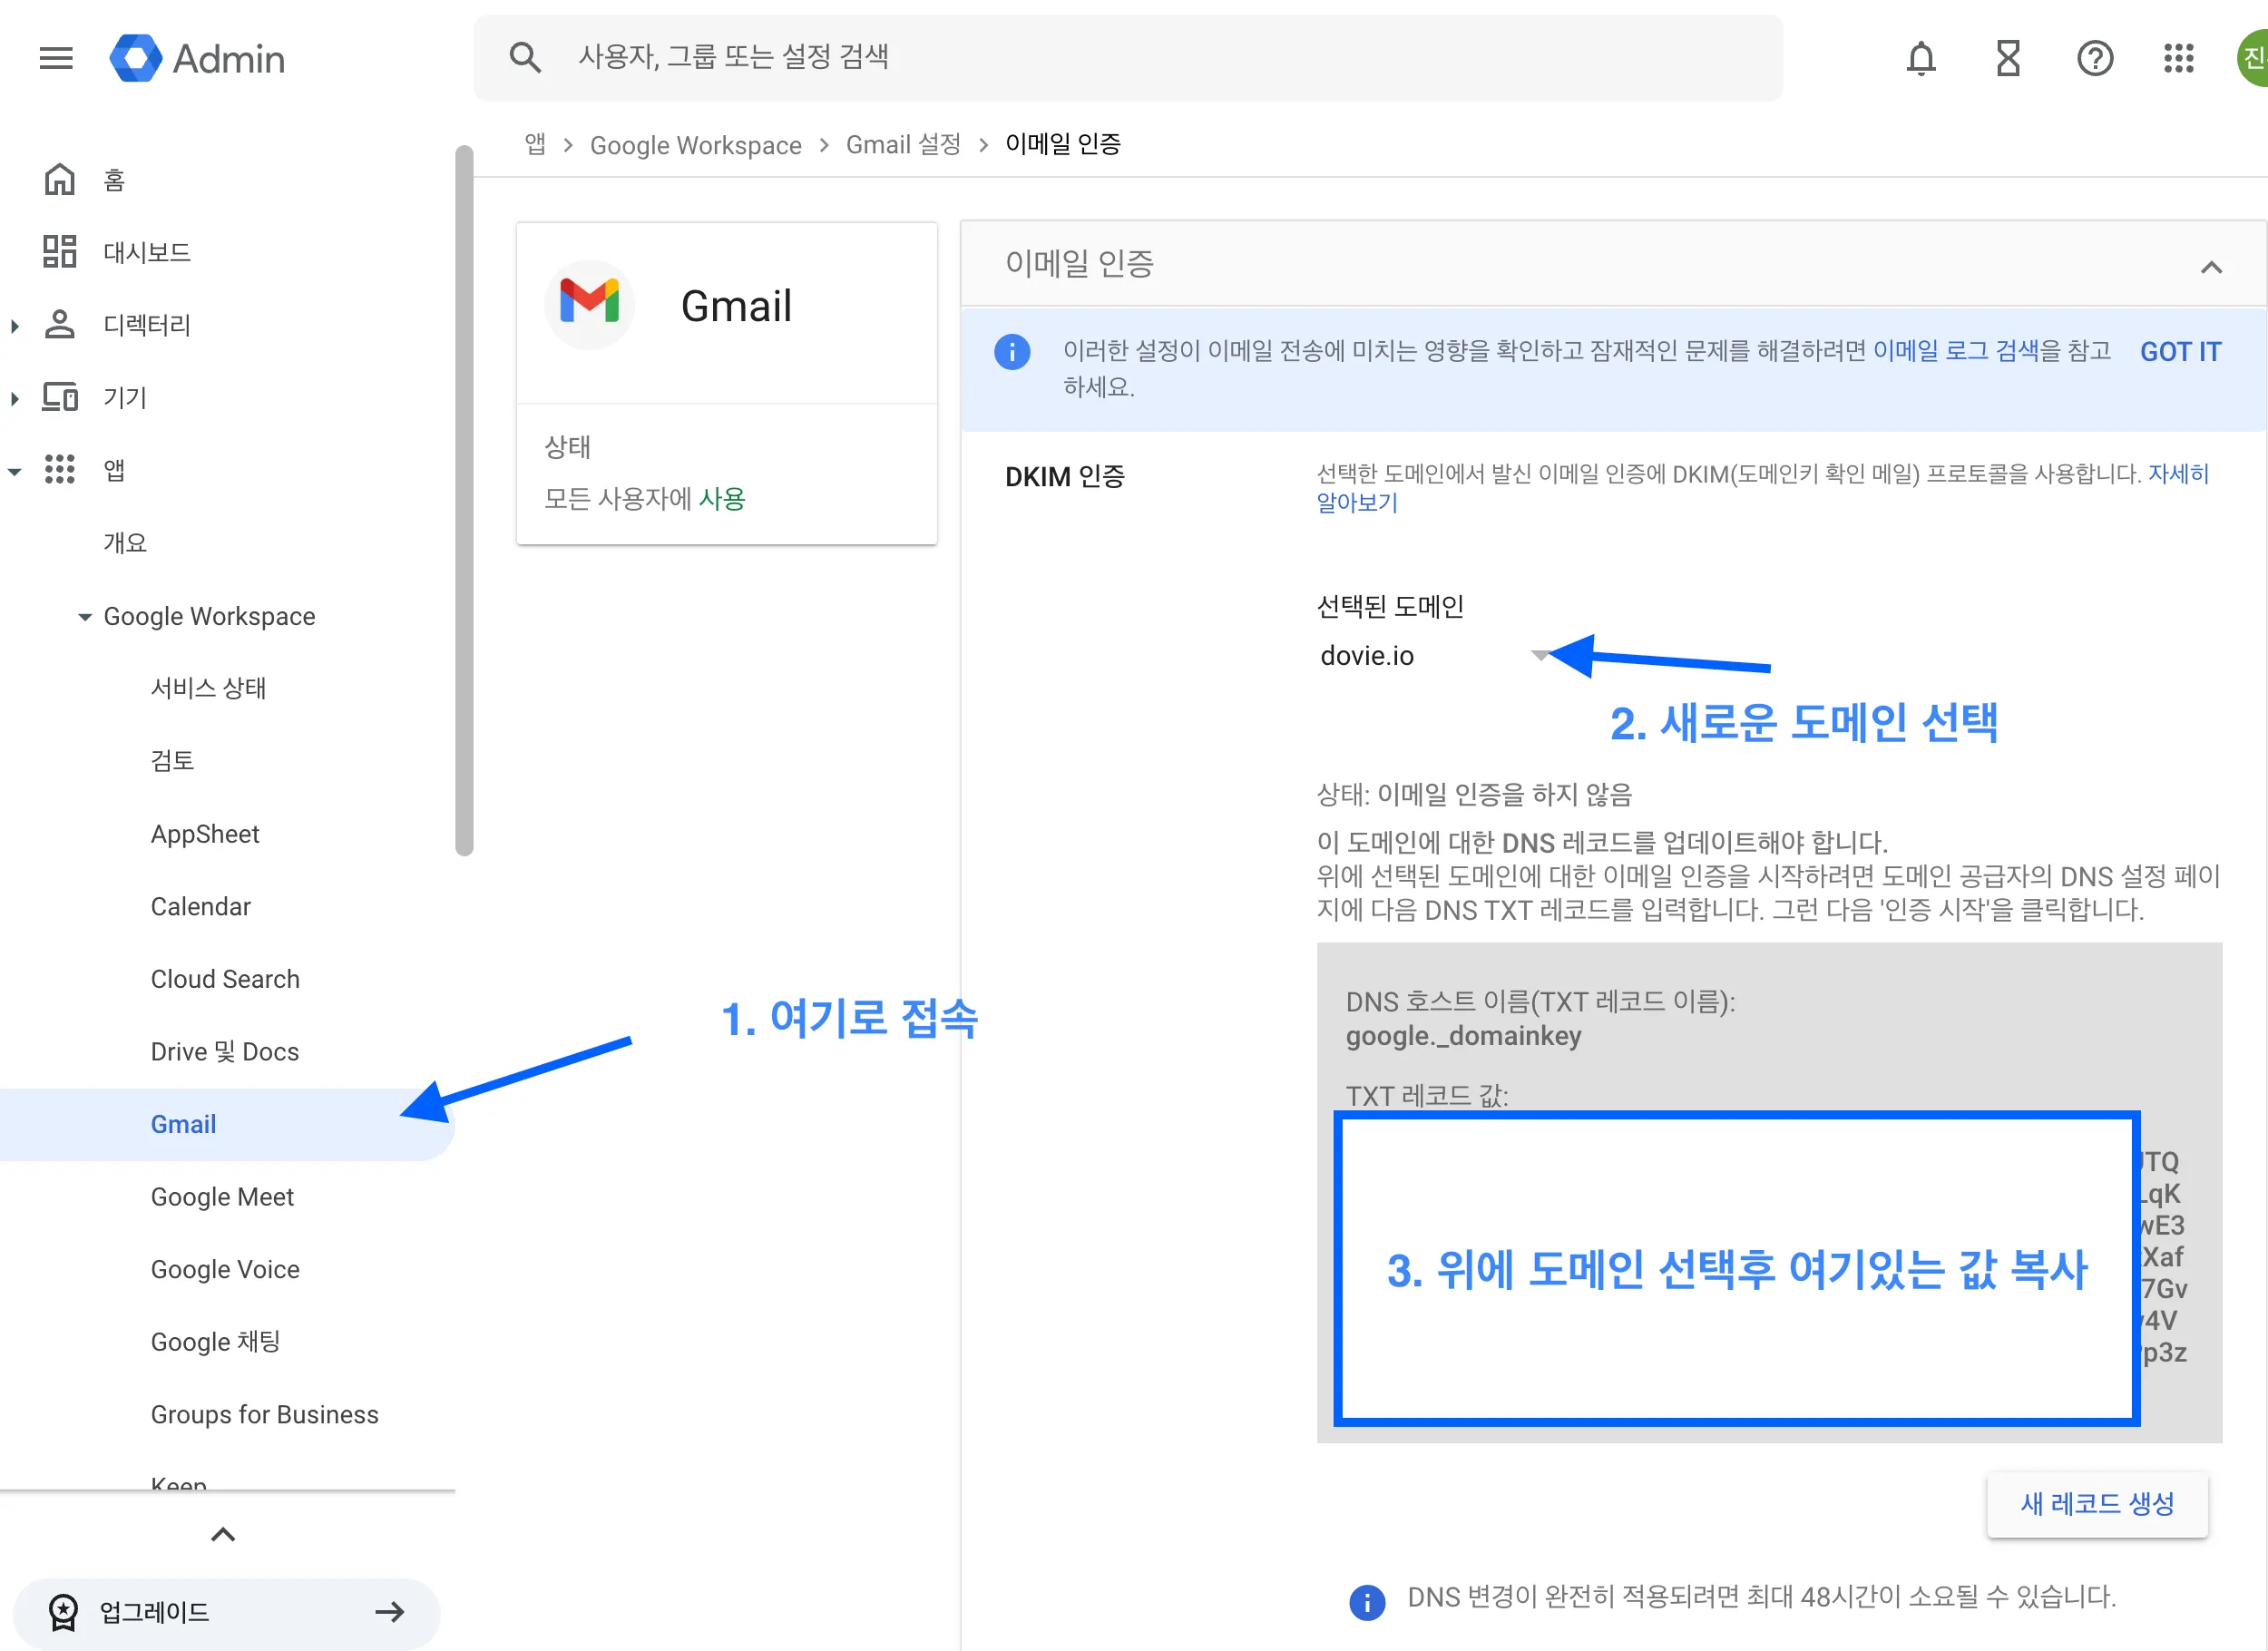Click the 홈 home icon in sidebar

(x=60, y=180)
